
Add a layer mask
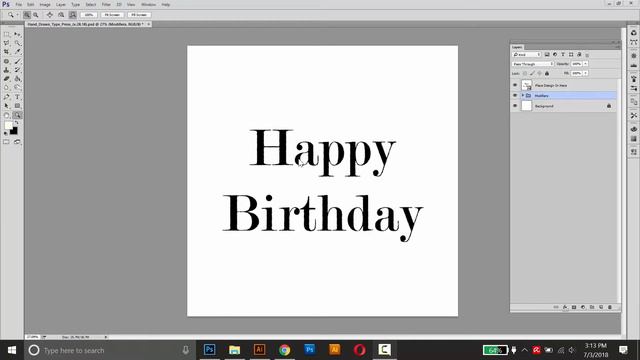point(574,307)
